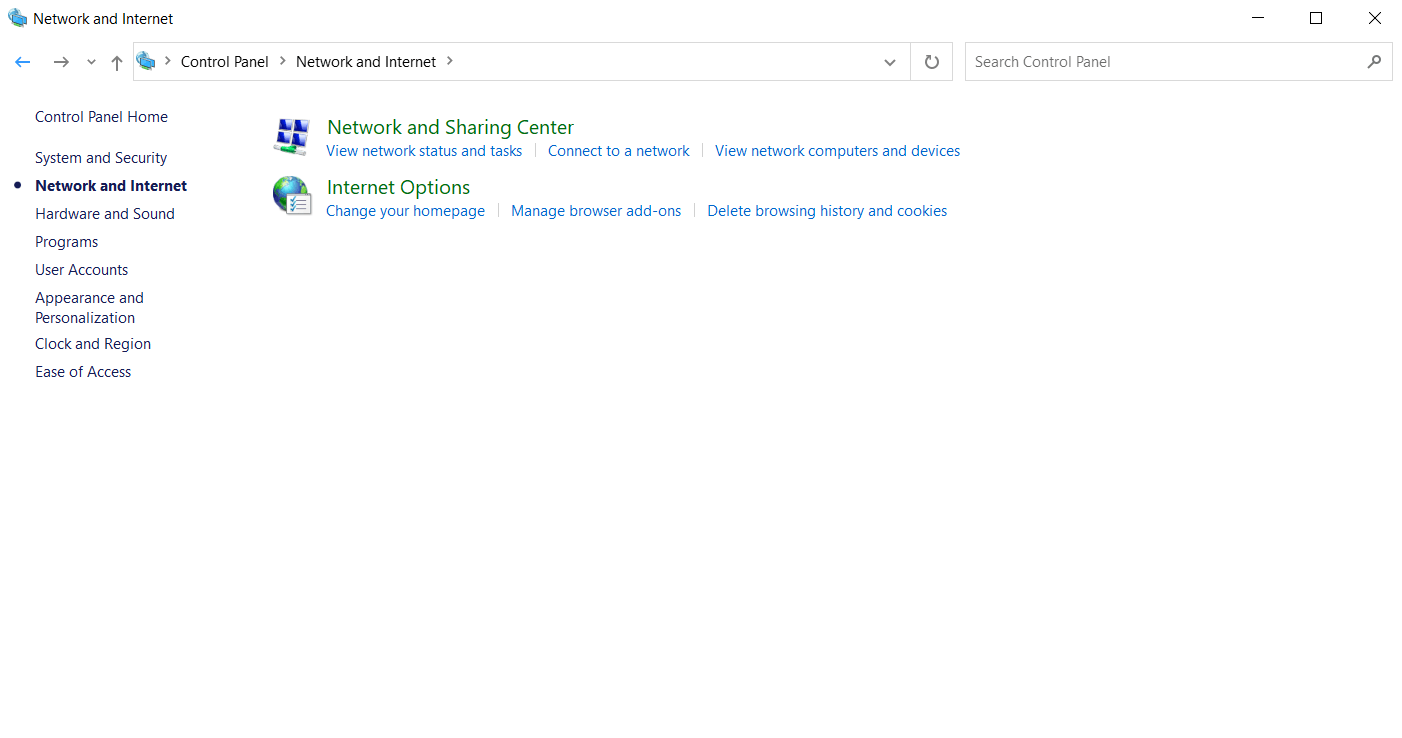1402x738 pixels.
Task: Open View network status and tasks
Action: (x=424, y=150)
